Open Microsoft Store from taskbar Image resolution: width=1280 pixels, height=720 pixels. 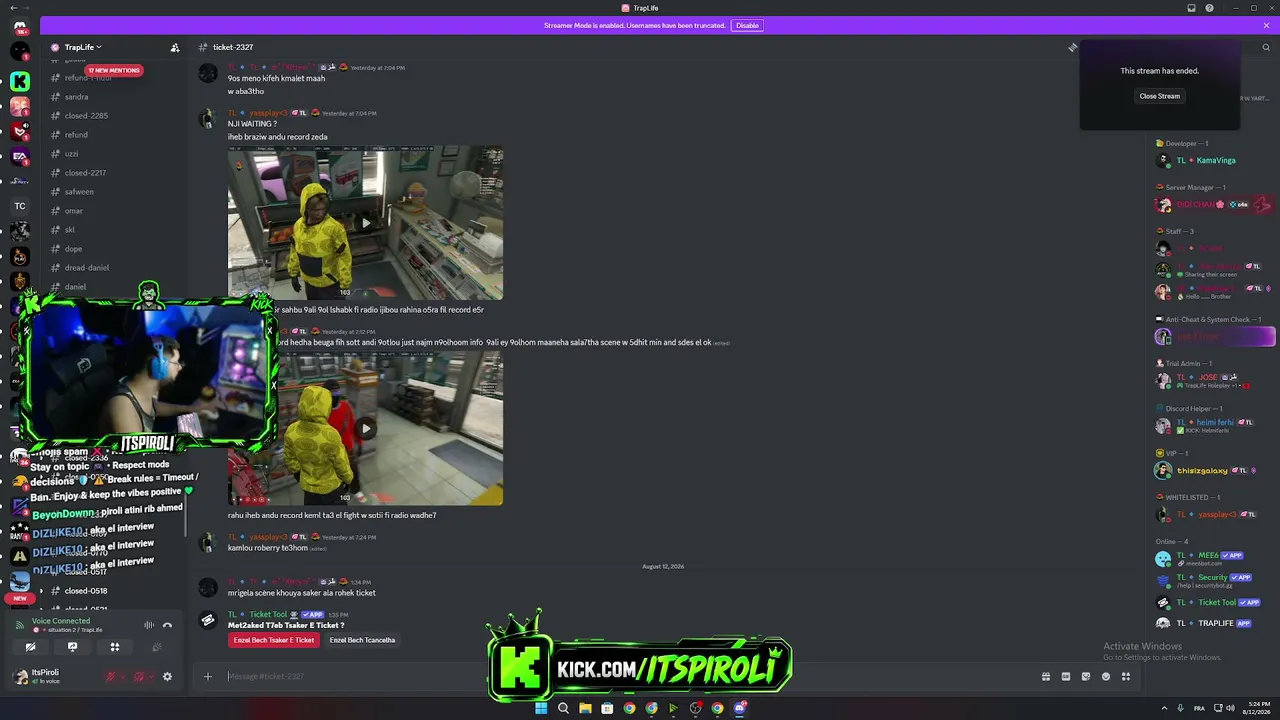[x=607, y=708]
